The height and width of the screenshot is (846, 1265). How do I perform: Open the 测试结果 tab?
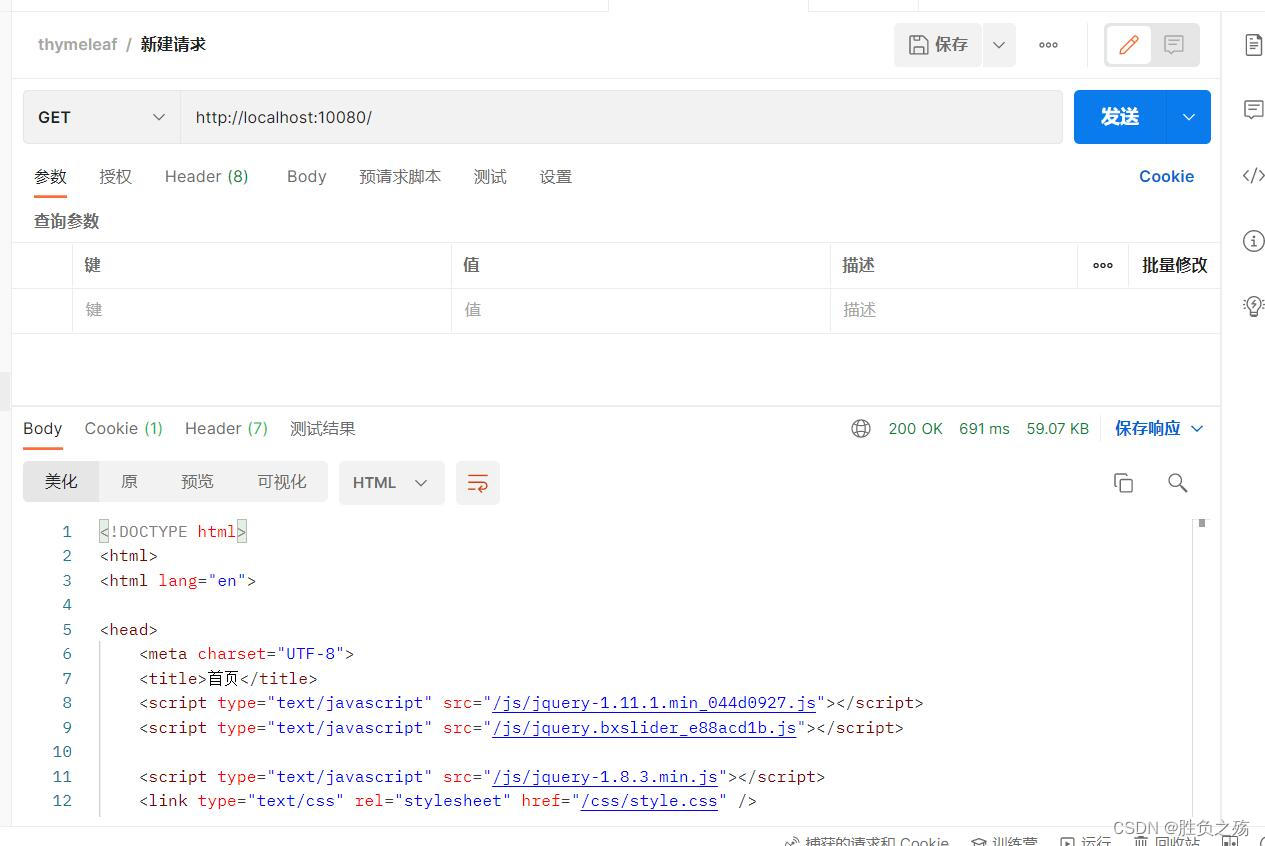tap(323, 429)
